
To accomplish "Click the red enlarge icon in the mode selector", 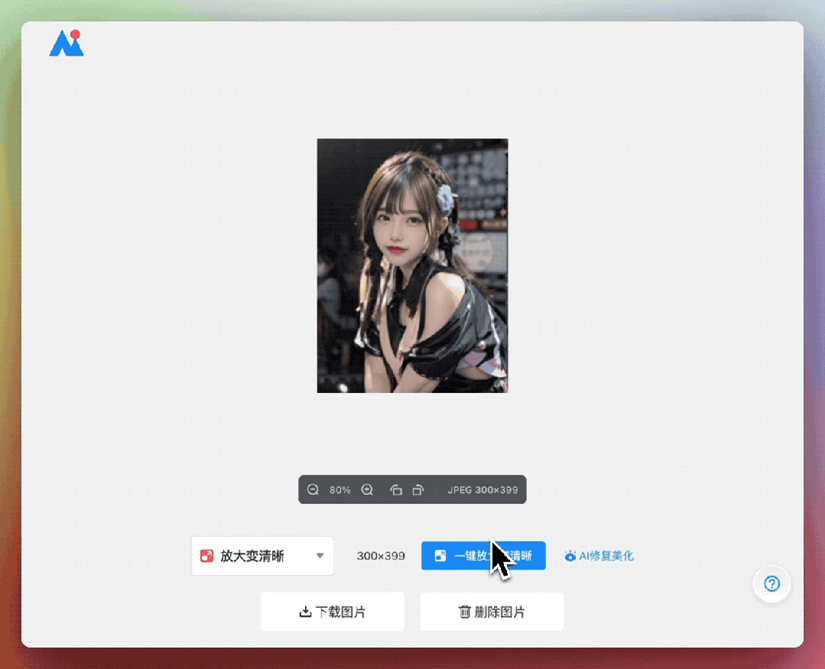I will pyautogui.click(x=207, y=556).
